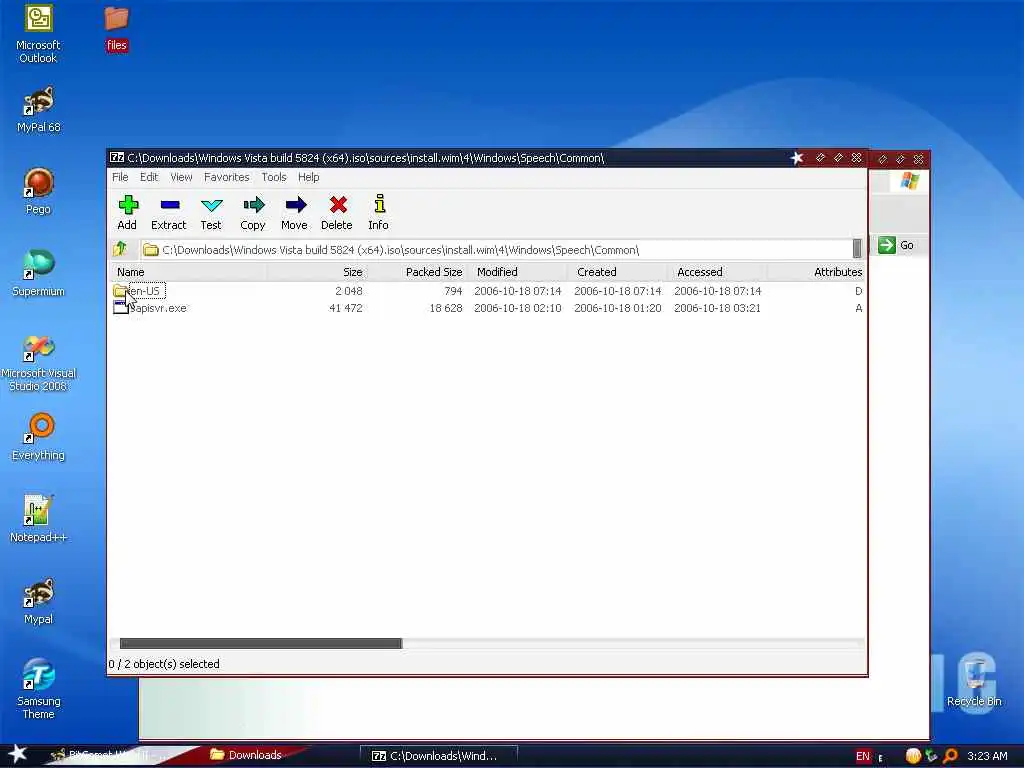The width and height of the screenshot is (1024, 768).
Task: Sort by the Name column header
Action: tap(188, 272)
